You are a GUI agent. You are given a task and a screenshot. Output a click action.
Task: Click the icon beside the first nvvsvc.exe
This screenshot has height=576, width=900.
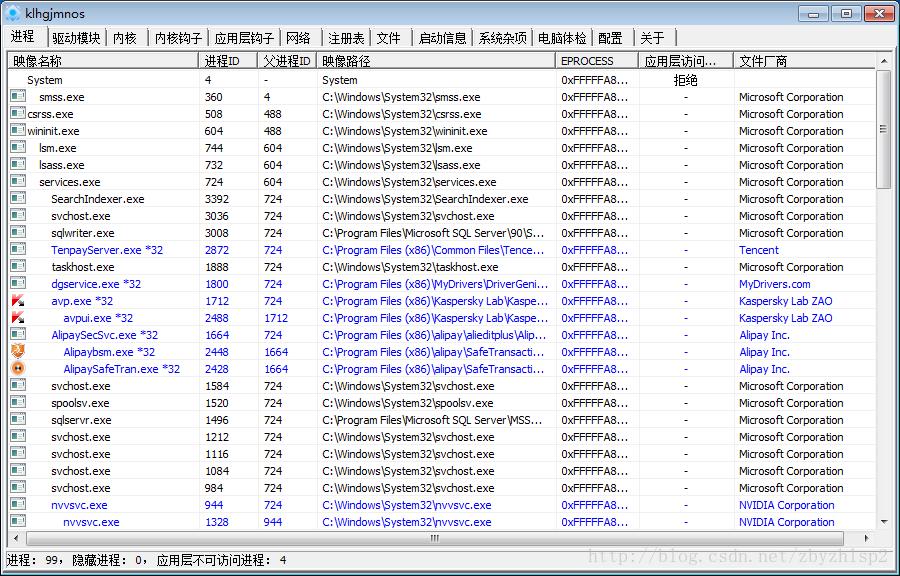pyautogui.click(x=18, y=505)
